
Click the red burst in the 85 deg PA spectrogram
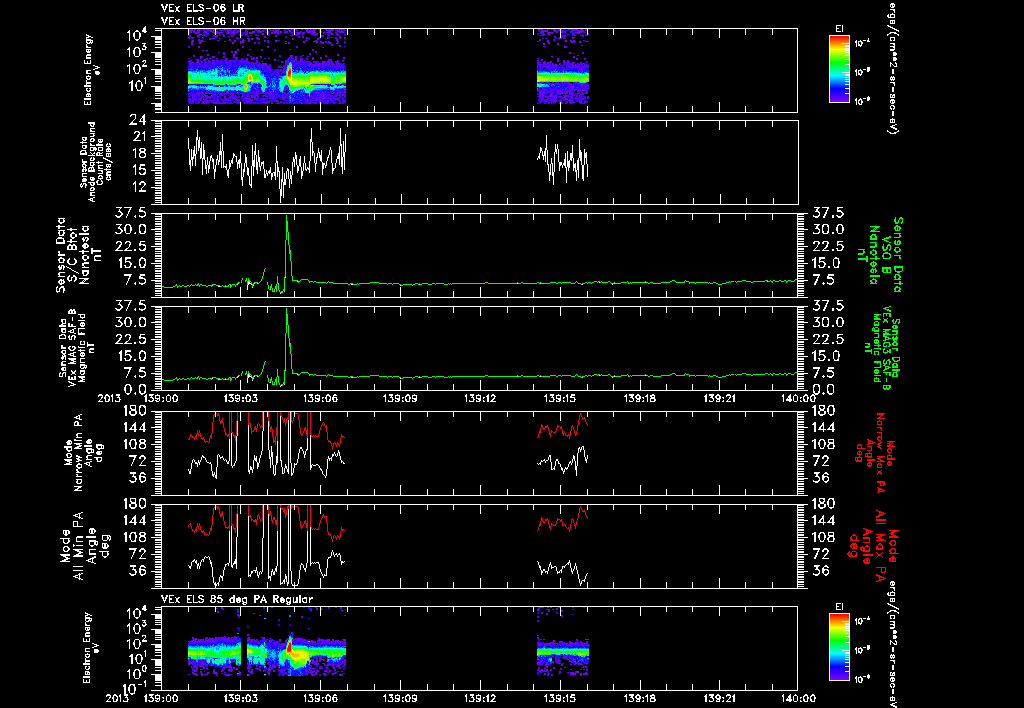pos(289,647)
